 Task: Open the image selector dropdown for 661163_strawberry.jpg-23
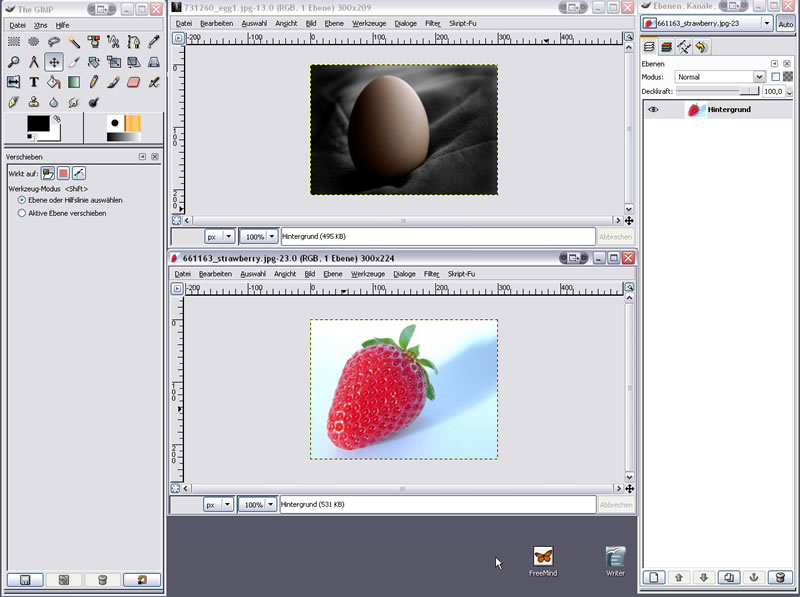[x=767, y=23]
